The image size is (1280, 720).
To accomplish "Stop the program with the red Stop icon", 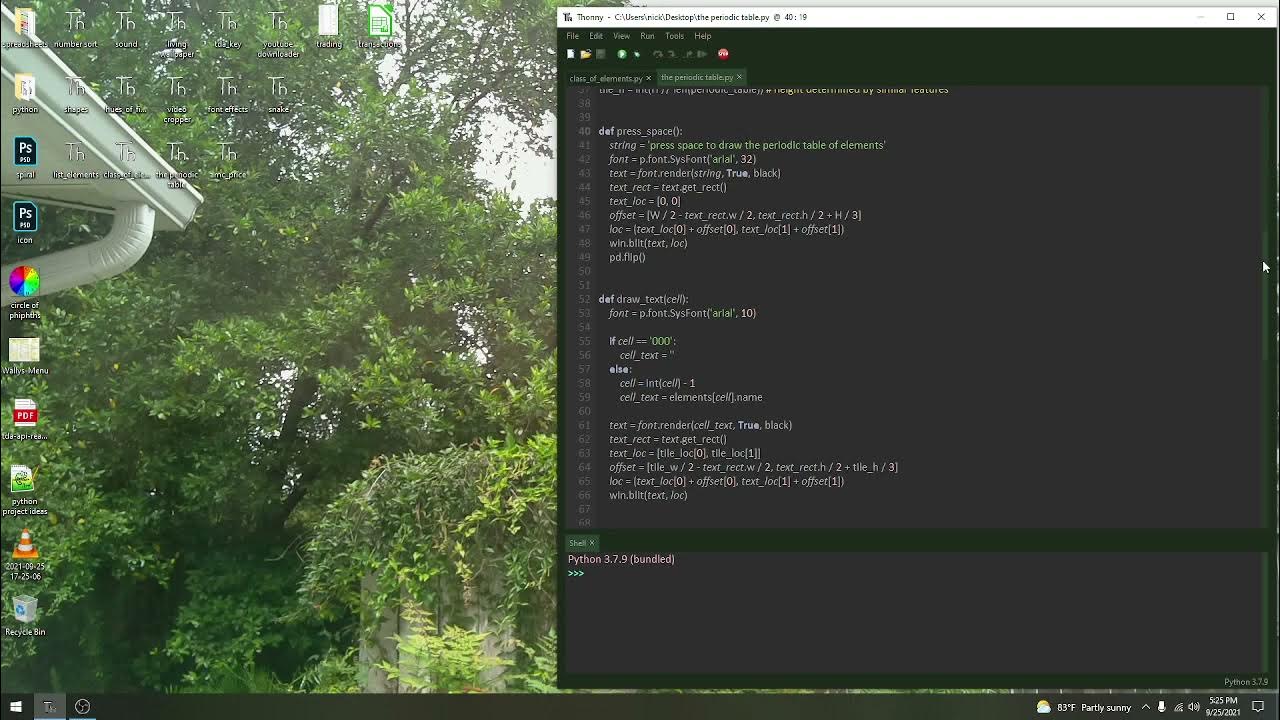I will [x=723, y=54].
